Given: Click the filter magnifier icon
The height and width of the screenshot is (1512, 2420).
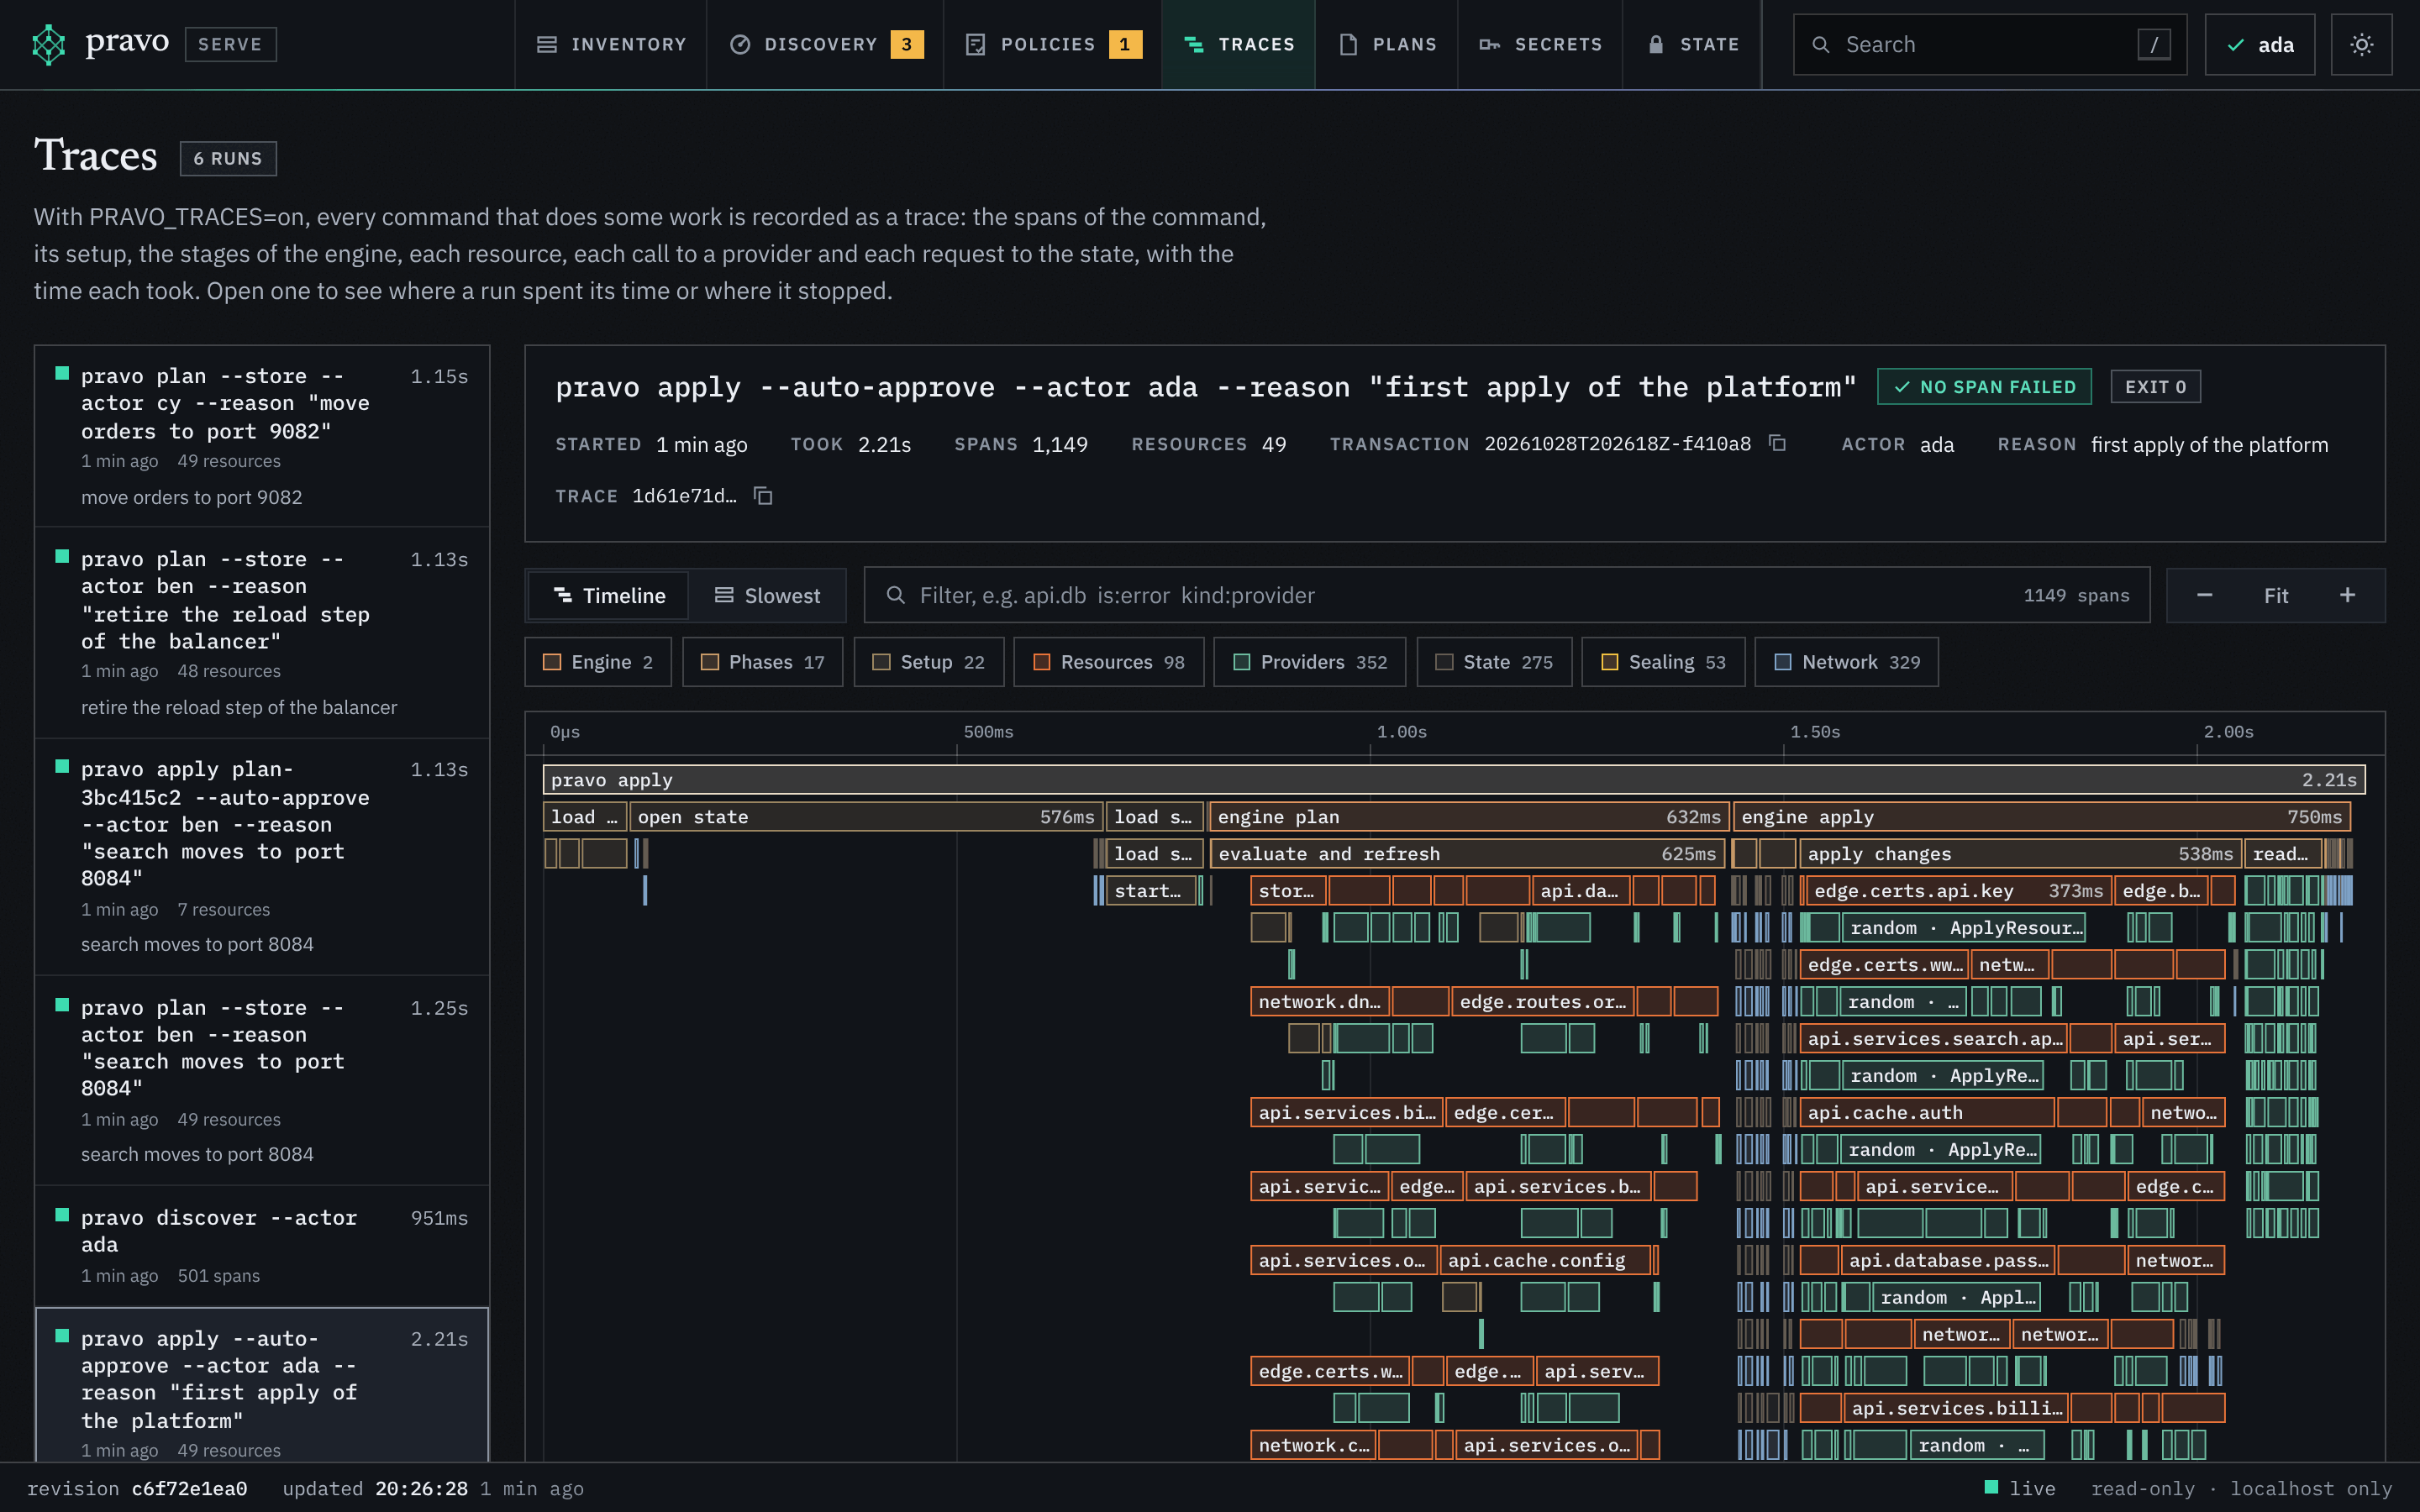Looking at the screenshot, I should click(x=896, y=595).
